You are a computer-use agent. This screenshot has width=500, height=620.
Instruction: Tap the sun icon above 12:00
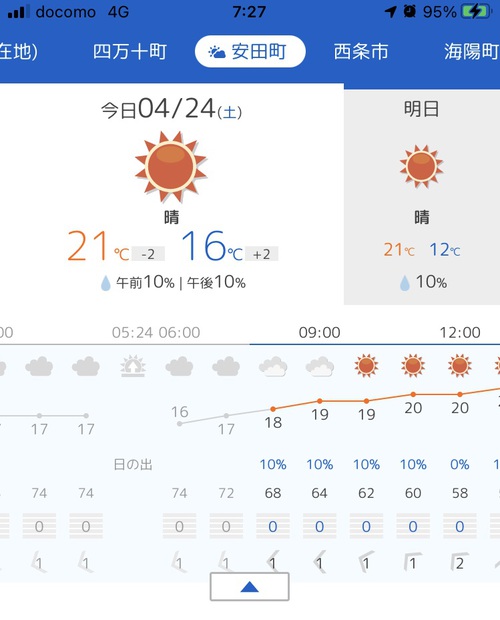(x=460, y=365)
